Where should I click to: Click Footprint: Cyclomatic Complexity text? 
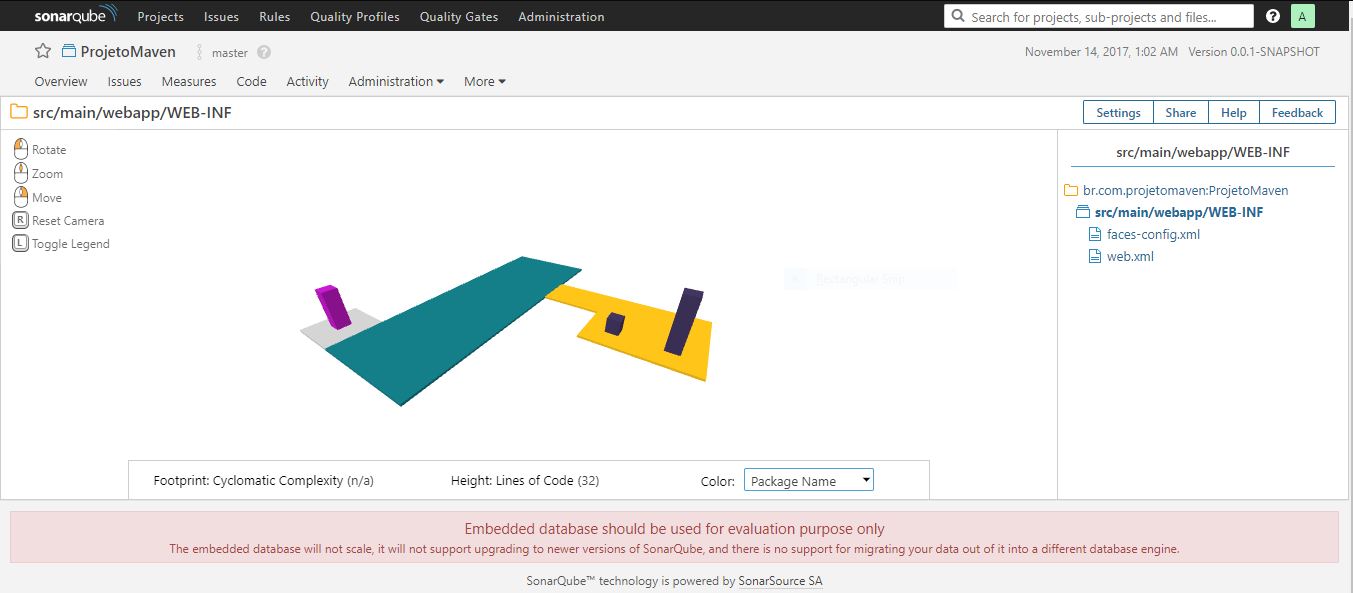(263, 480)
